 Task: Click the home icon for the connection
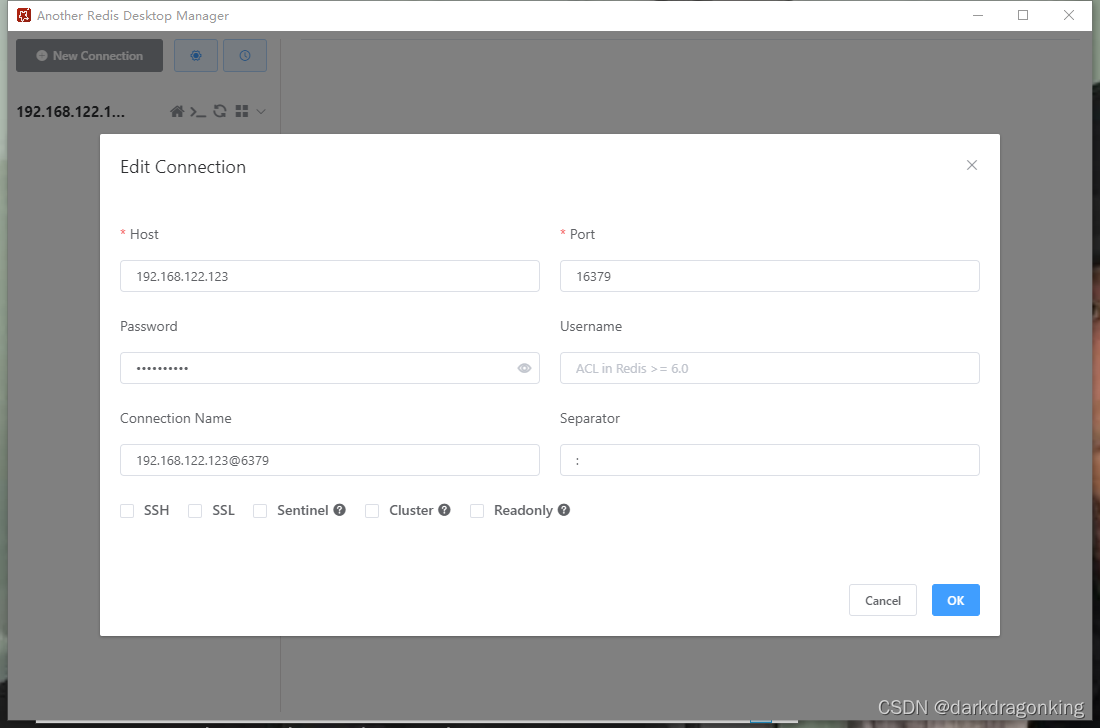click(x=177, y=111)
